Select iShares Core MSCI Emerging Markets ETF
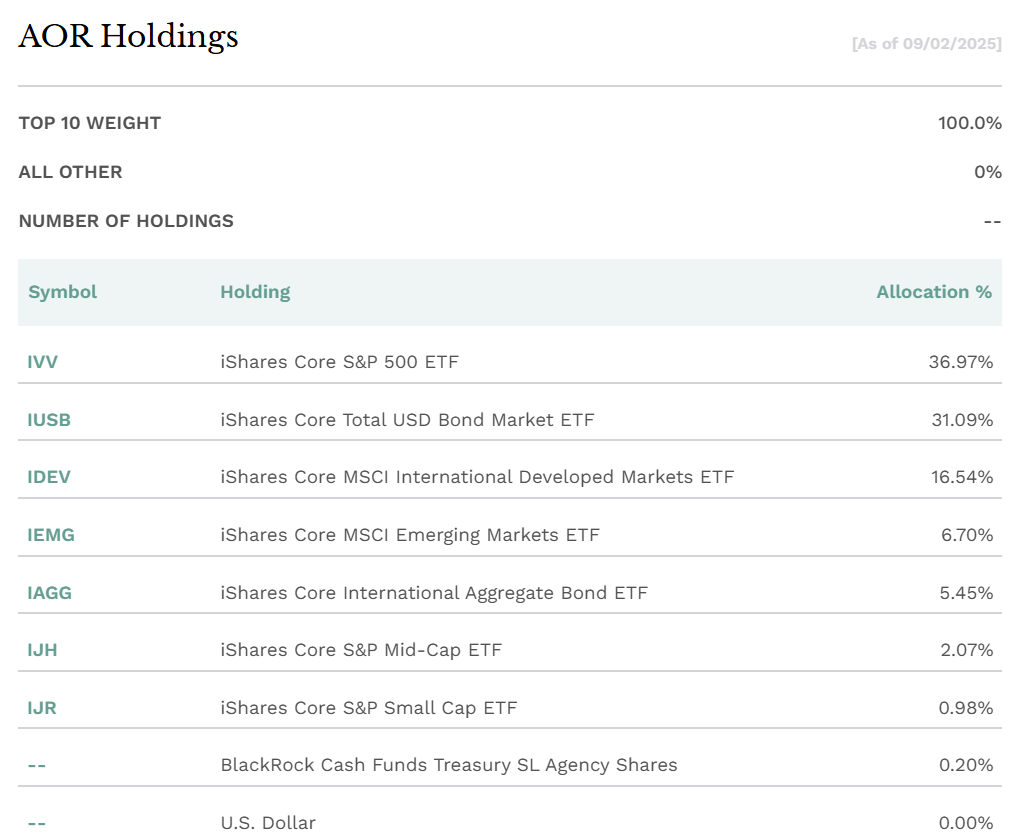This screenshot has width=1028, height=839. [410, 535]
